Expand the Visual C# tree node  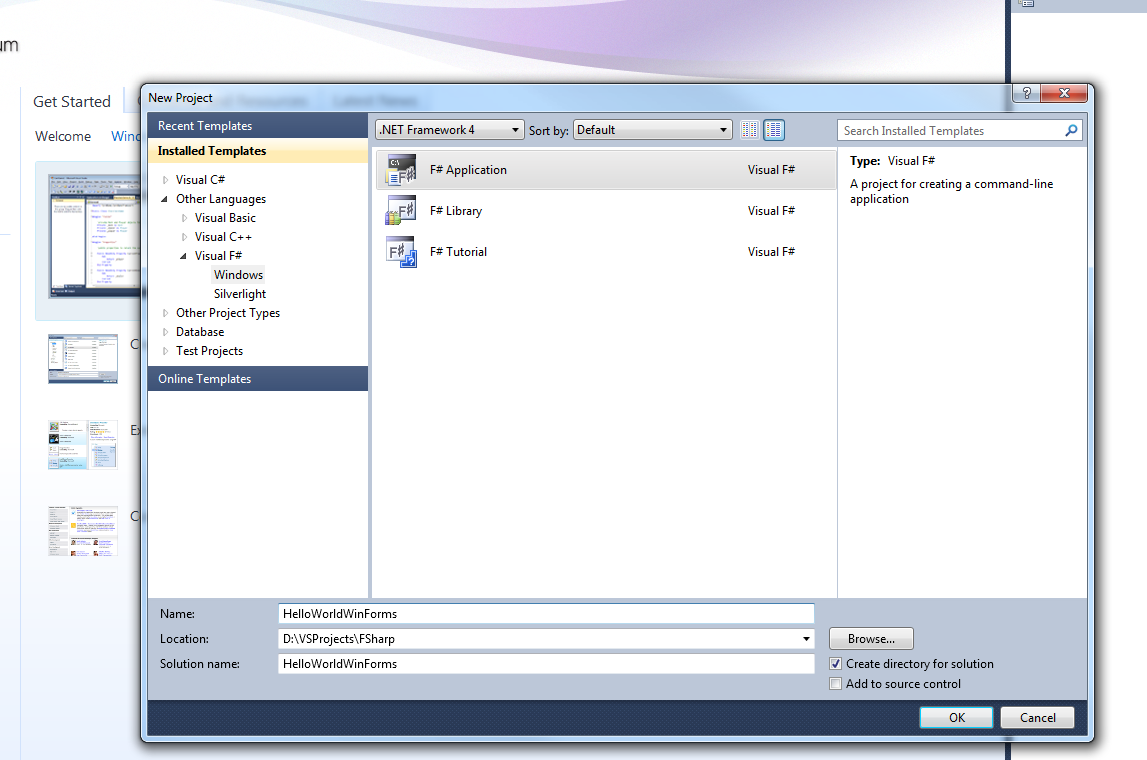pos(166,180)
